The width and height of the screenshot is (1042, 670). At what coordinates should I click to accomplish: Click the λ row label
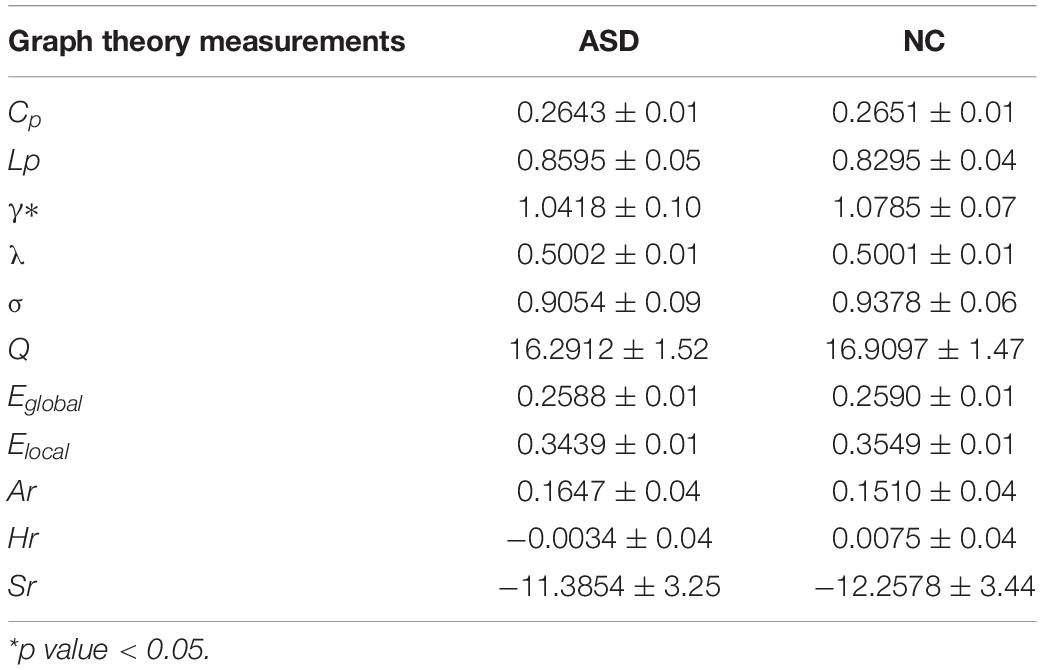pos(17,255)
